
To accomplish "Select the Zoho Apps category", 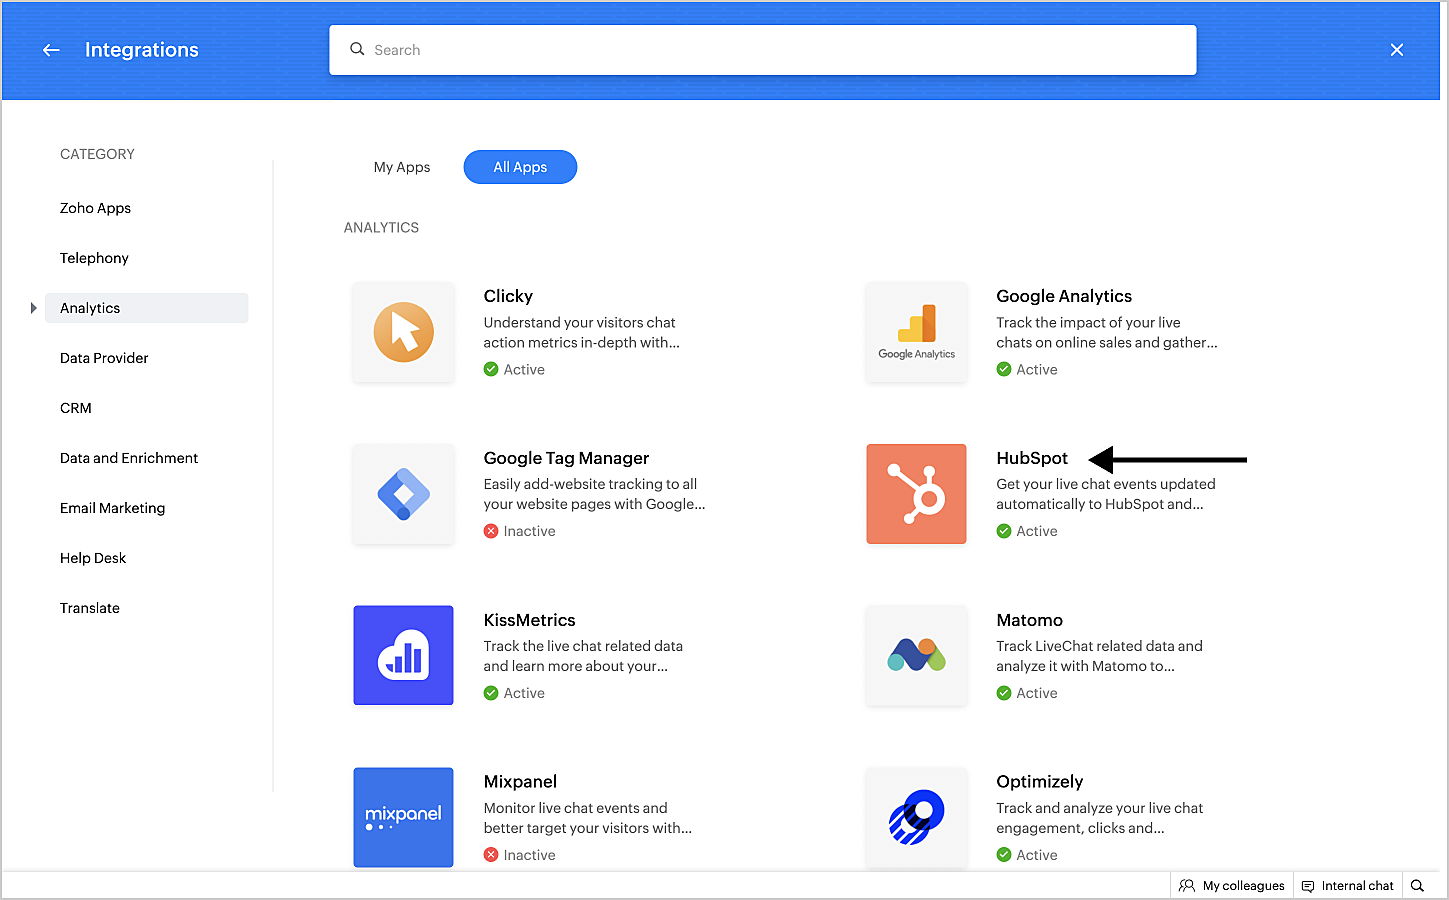I will [96, 208].
